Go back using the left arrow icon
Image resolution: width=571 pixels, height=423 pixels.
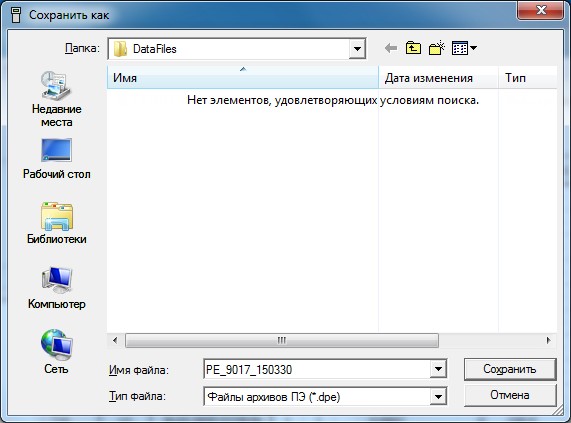(x=391, y=48)
